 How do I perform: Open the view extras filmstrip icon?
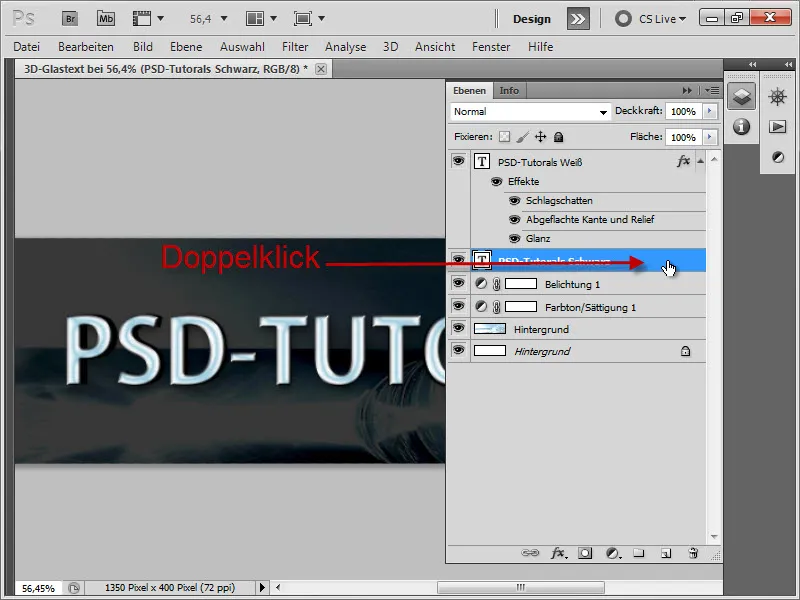[142, 19]
